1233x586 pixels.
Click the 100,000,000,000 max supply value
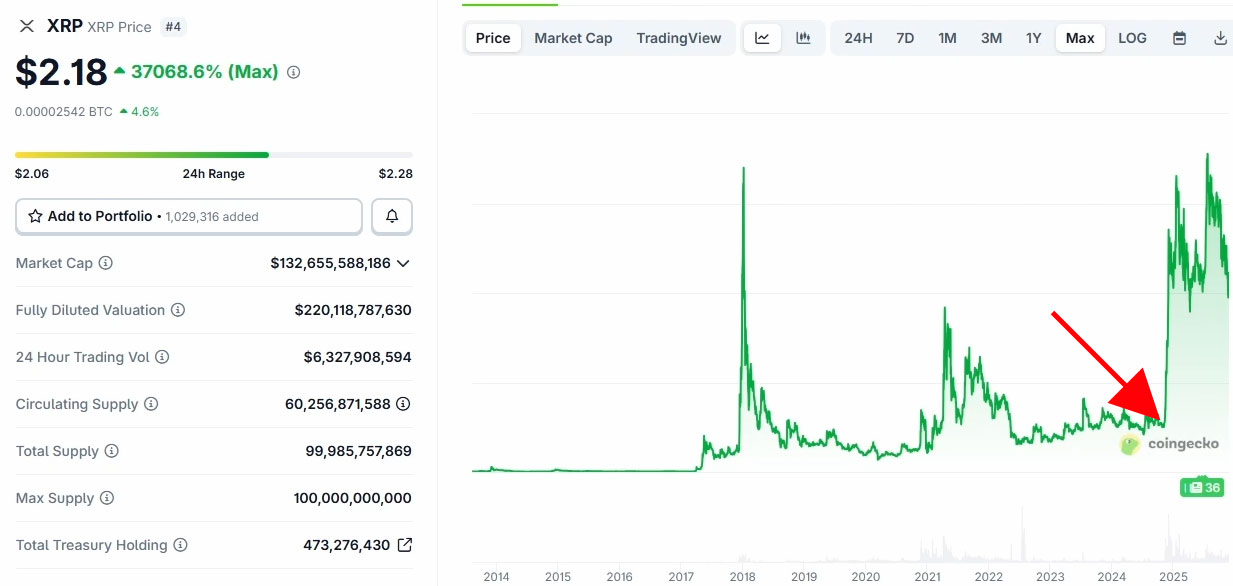(353, 498)
